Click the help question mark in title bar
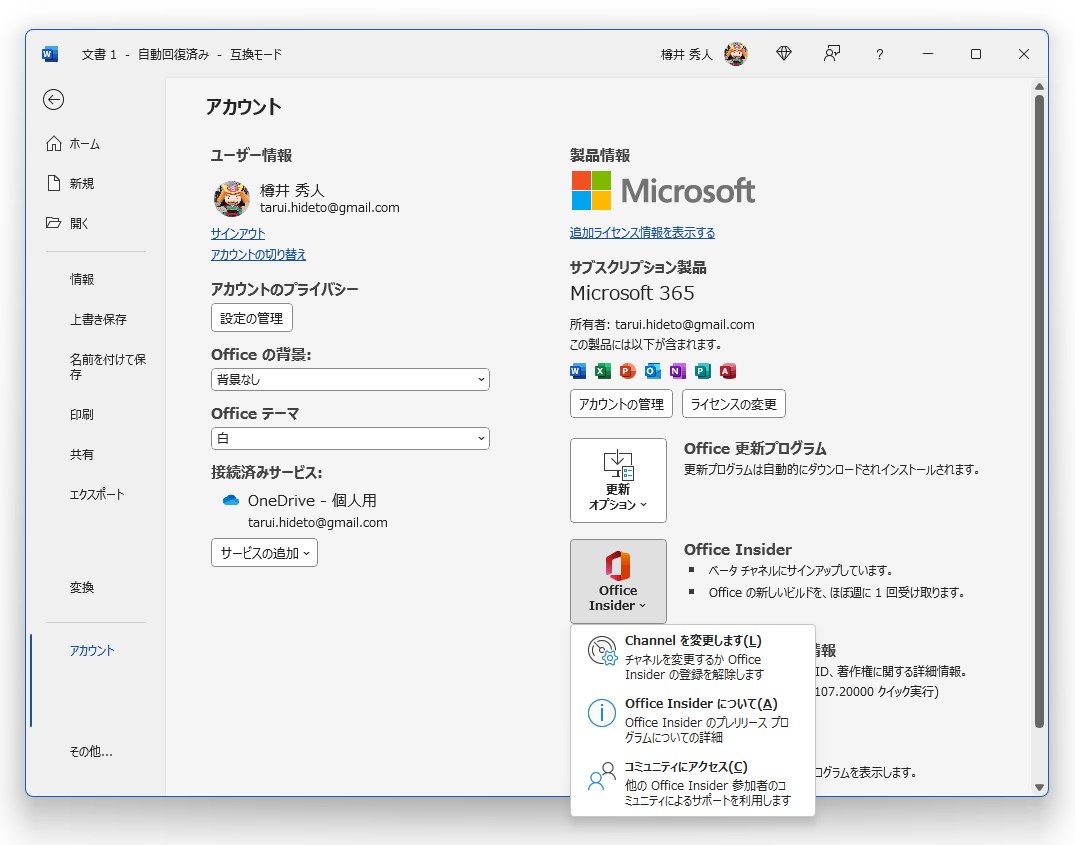 point(879,54)
